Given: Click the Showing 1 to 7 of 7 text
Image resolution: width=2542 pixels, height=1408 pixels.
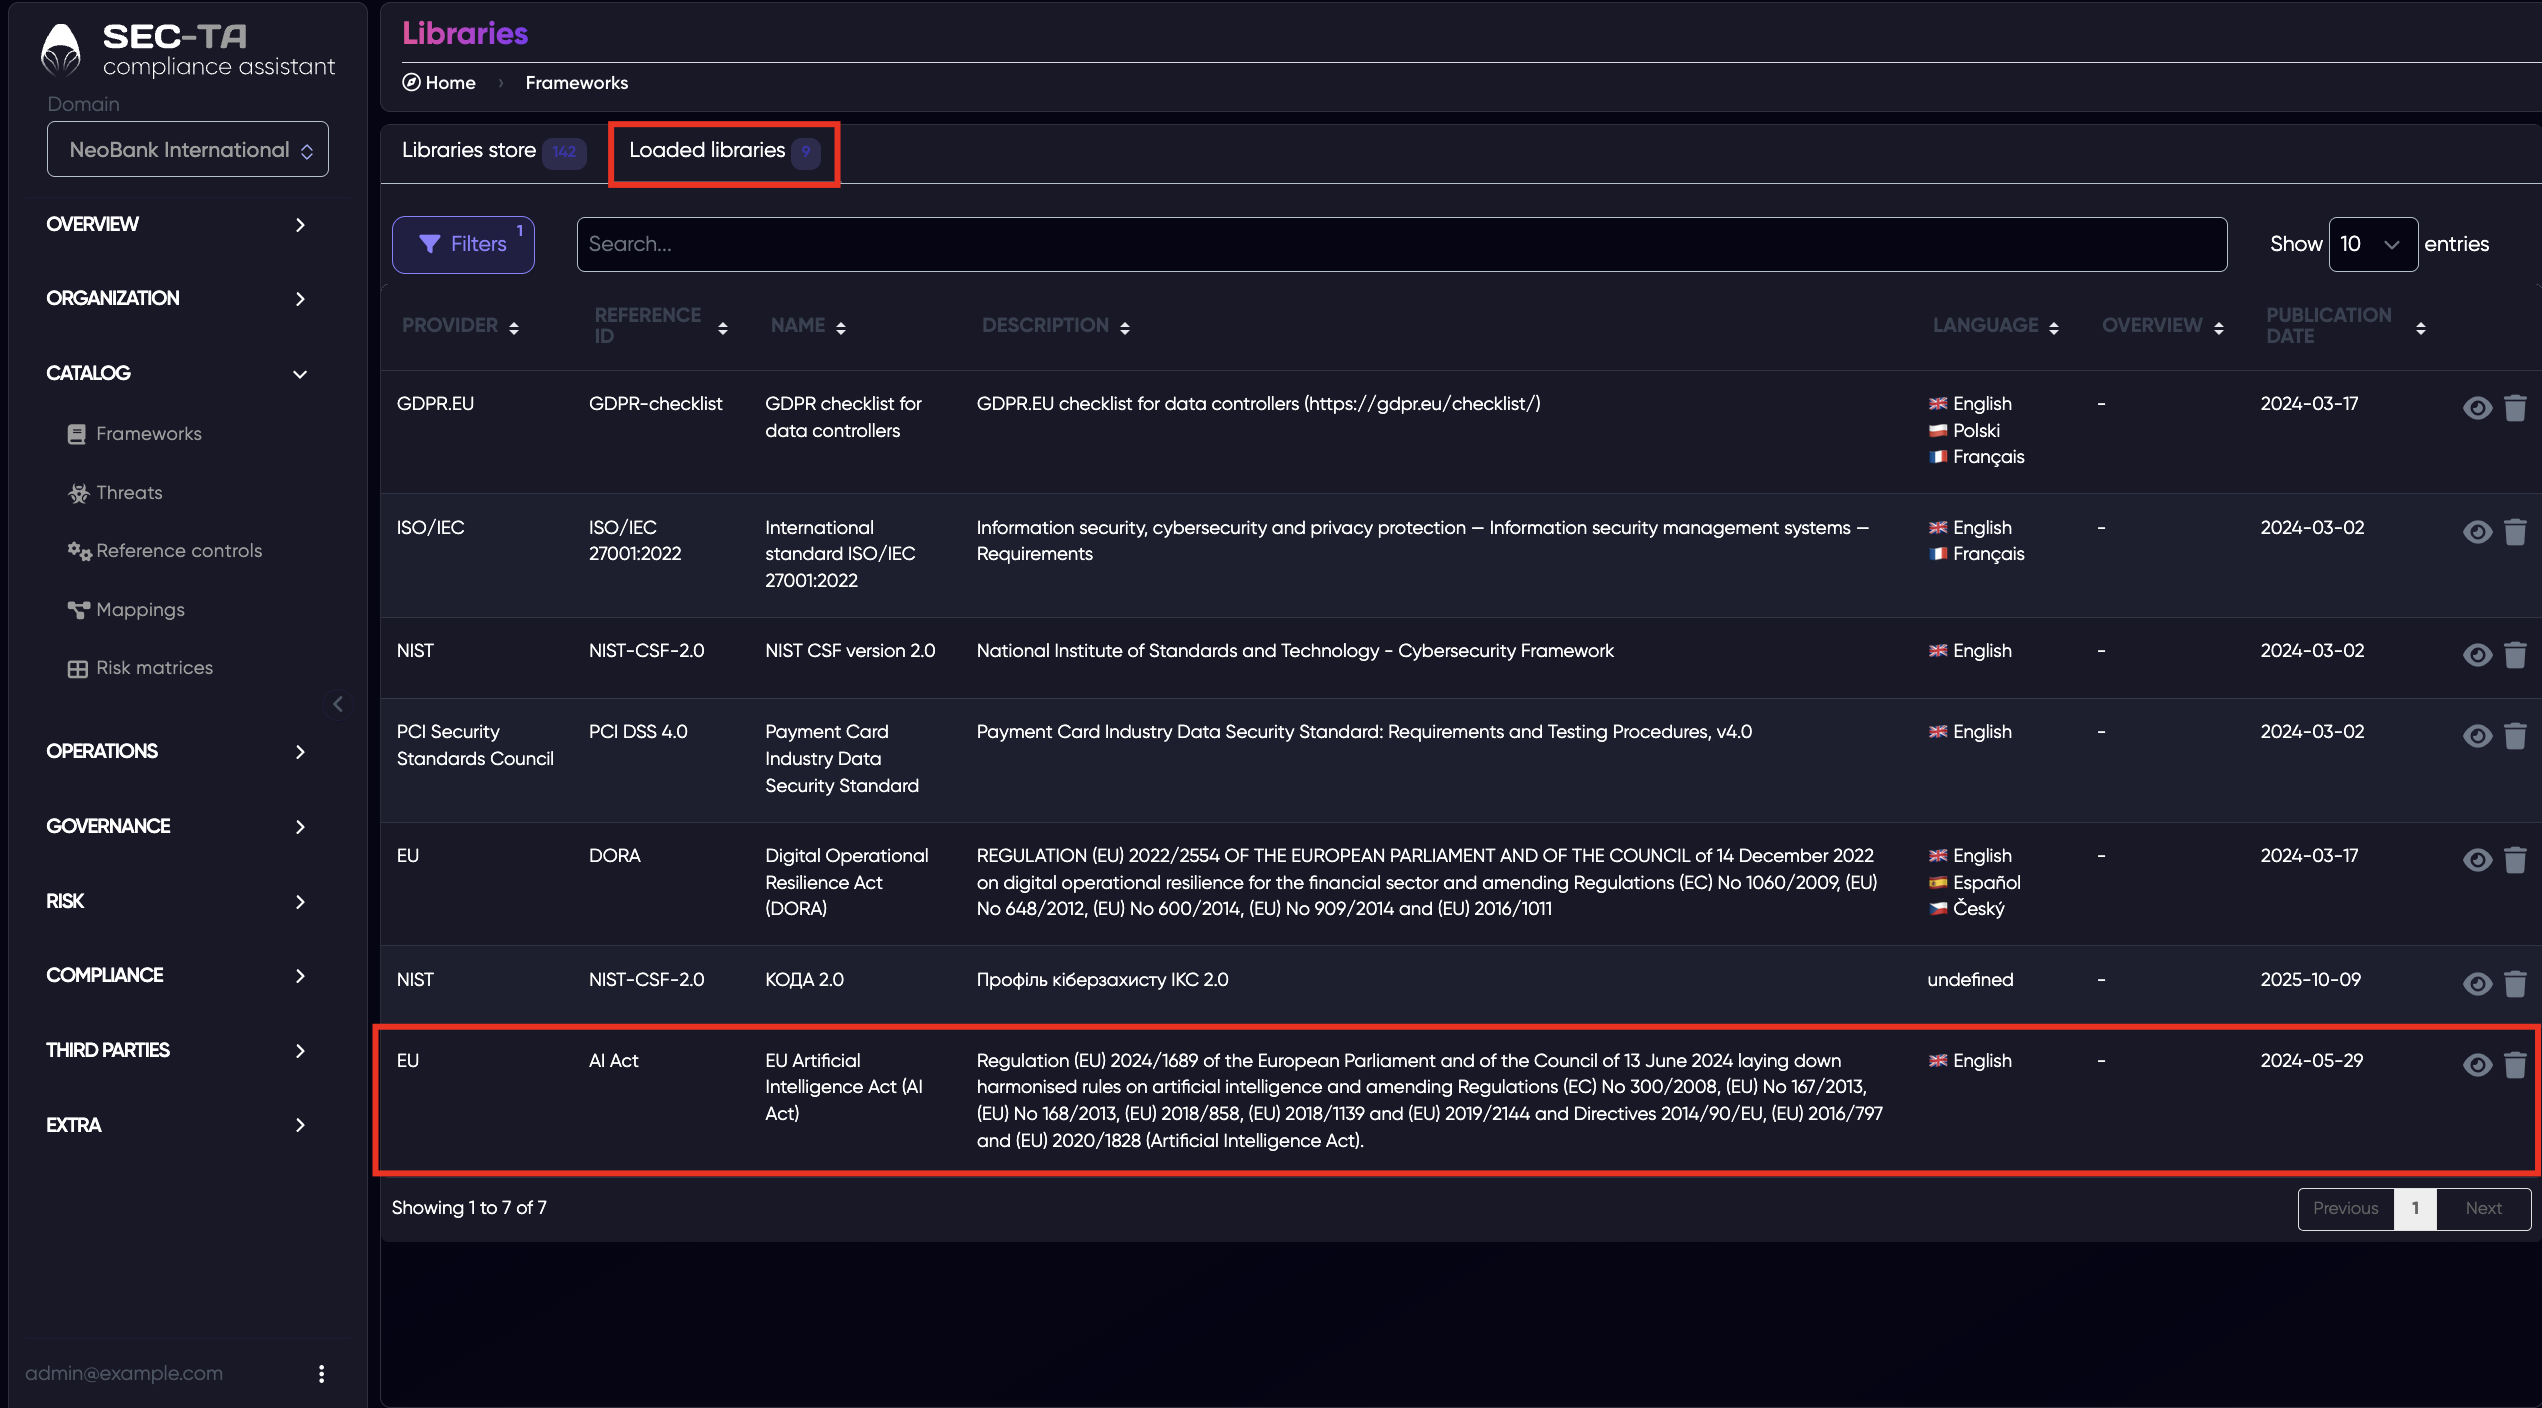Looking at the screenshot, I should pos(469,1208).
